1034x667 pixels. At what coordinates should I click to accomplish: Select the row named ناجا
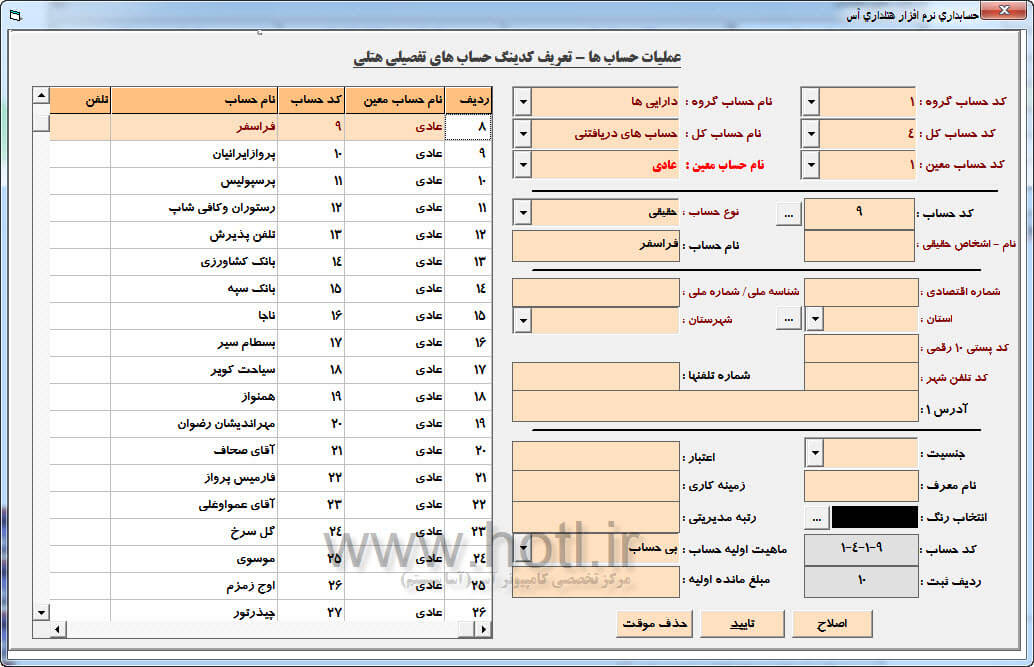[x=270, y=316]
